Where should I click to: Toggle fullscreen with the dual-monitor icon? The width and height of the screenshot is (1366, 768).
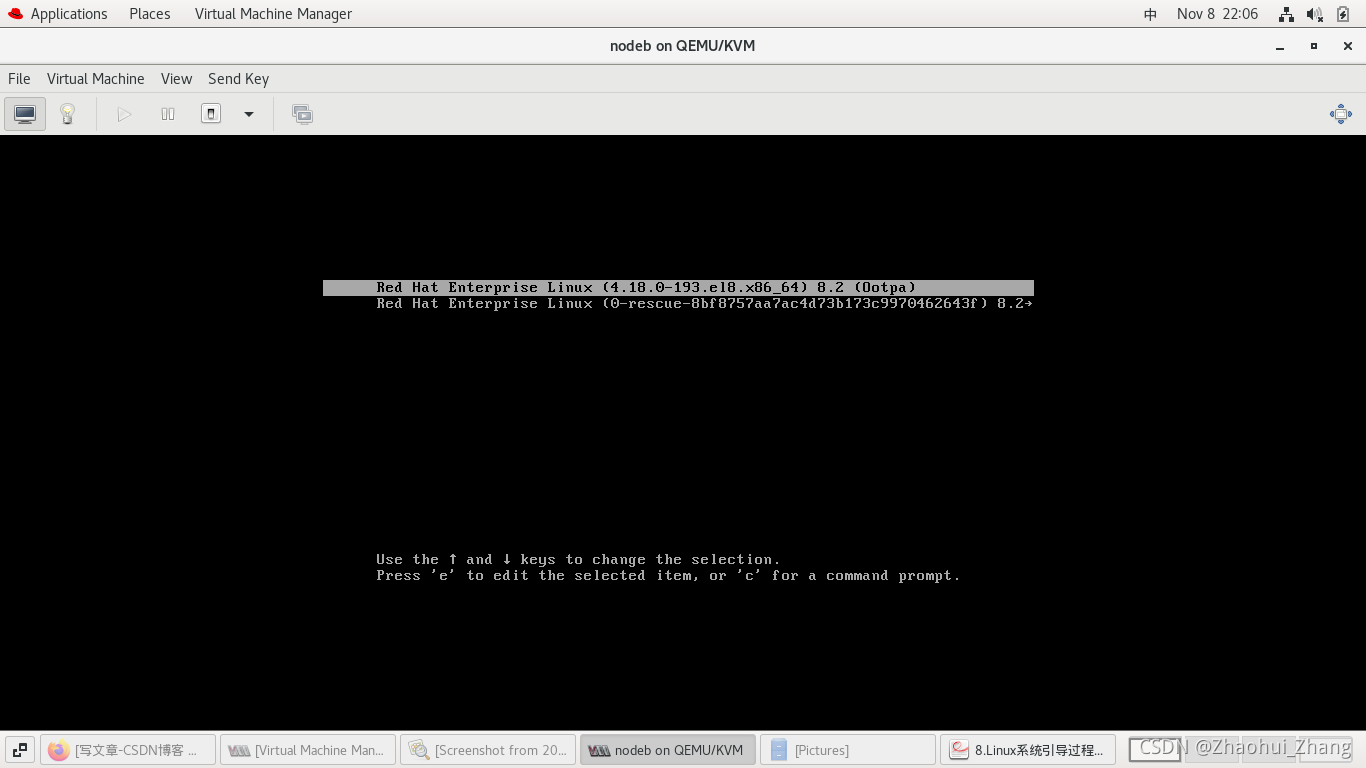[302, 113]
